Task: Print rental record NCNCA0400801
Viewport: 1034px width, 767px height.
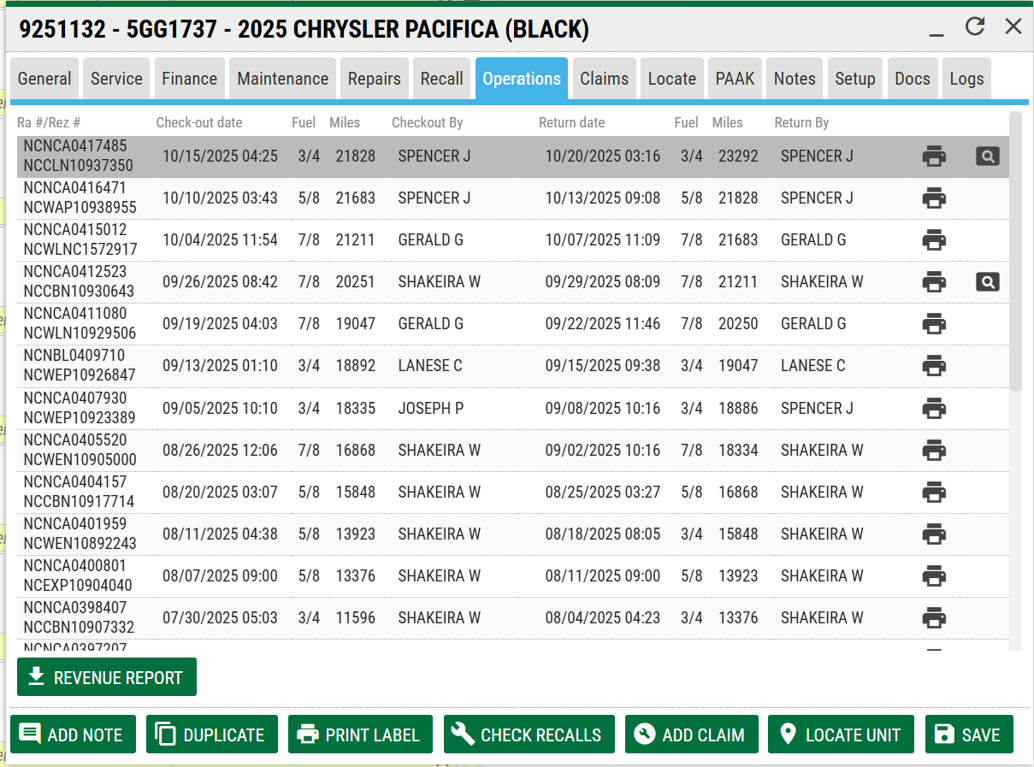Action: [934, 576]
